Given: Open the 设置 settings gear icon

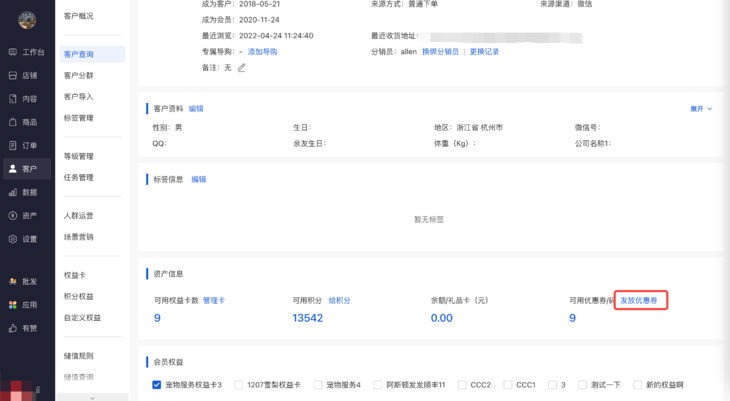Looking at the screenshot, I should click(13, 239).
